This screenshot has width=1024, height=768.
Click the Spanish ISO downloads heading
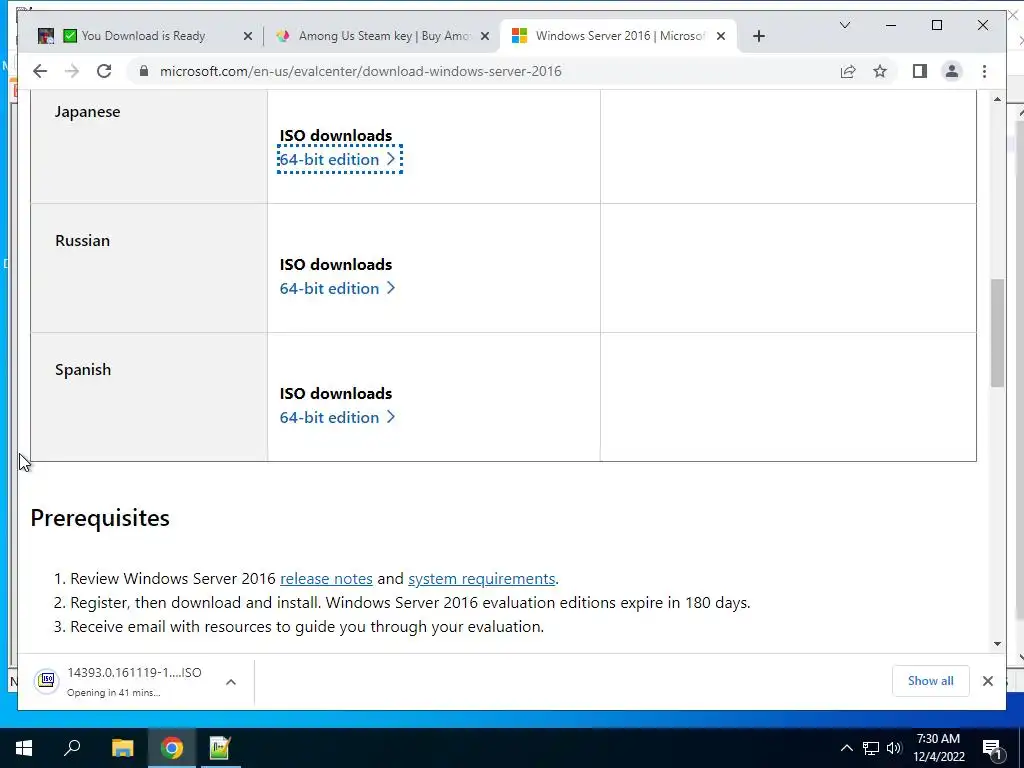[x=336, y=394]
